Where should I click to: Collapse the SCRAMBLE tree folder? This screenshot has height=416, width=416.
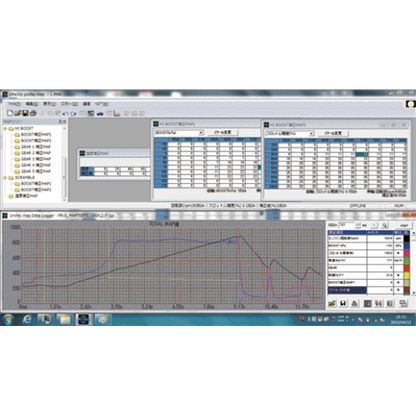pos(5,177)
